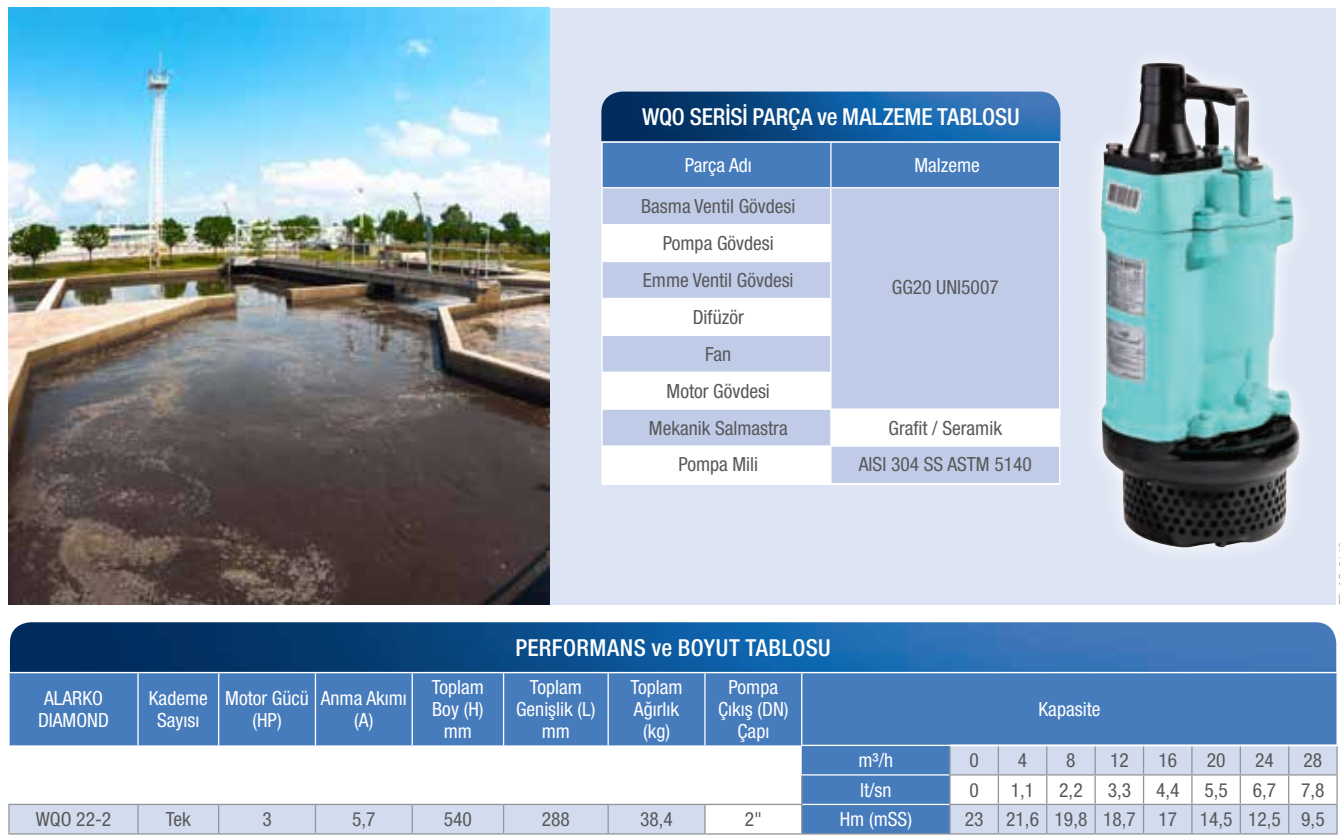The width and height of the screenshot is (1340, 837).
Task: Click the 'Malzeme' column header
Action: click(x=946, y=165)
